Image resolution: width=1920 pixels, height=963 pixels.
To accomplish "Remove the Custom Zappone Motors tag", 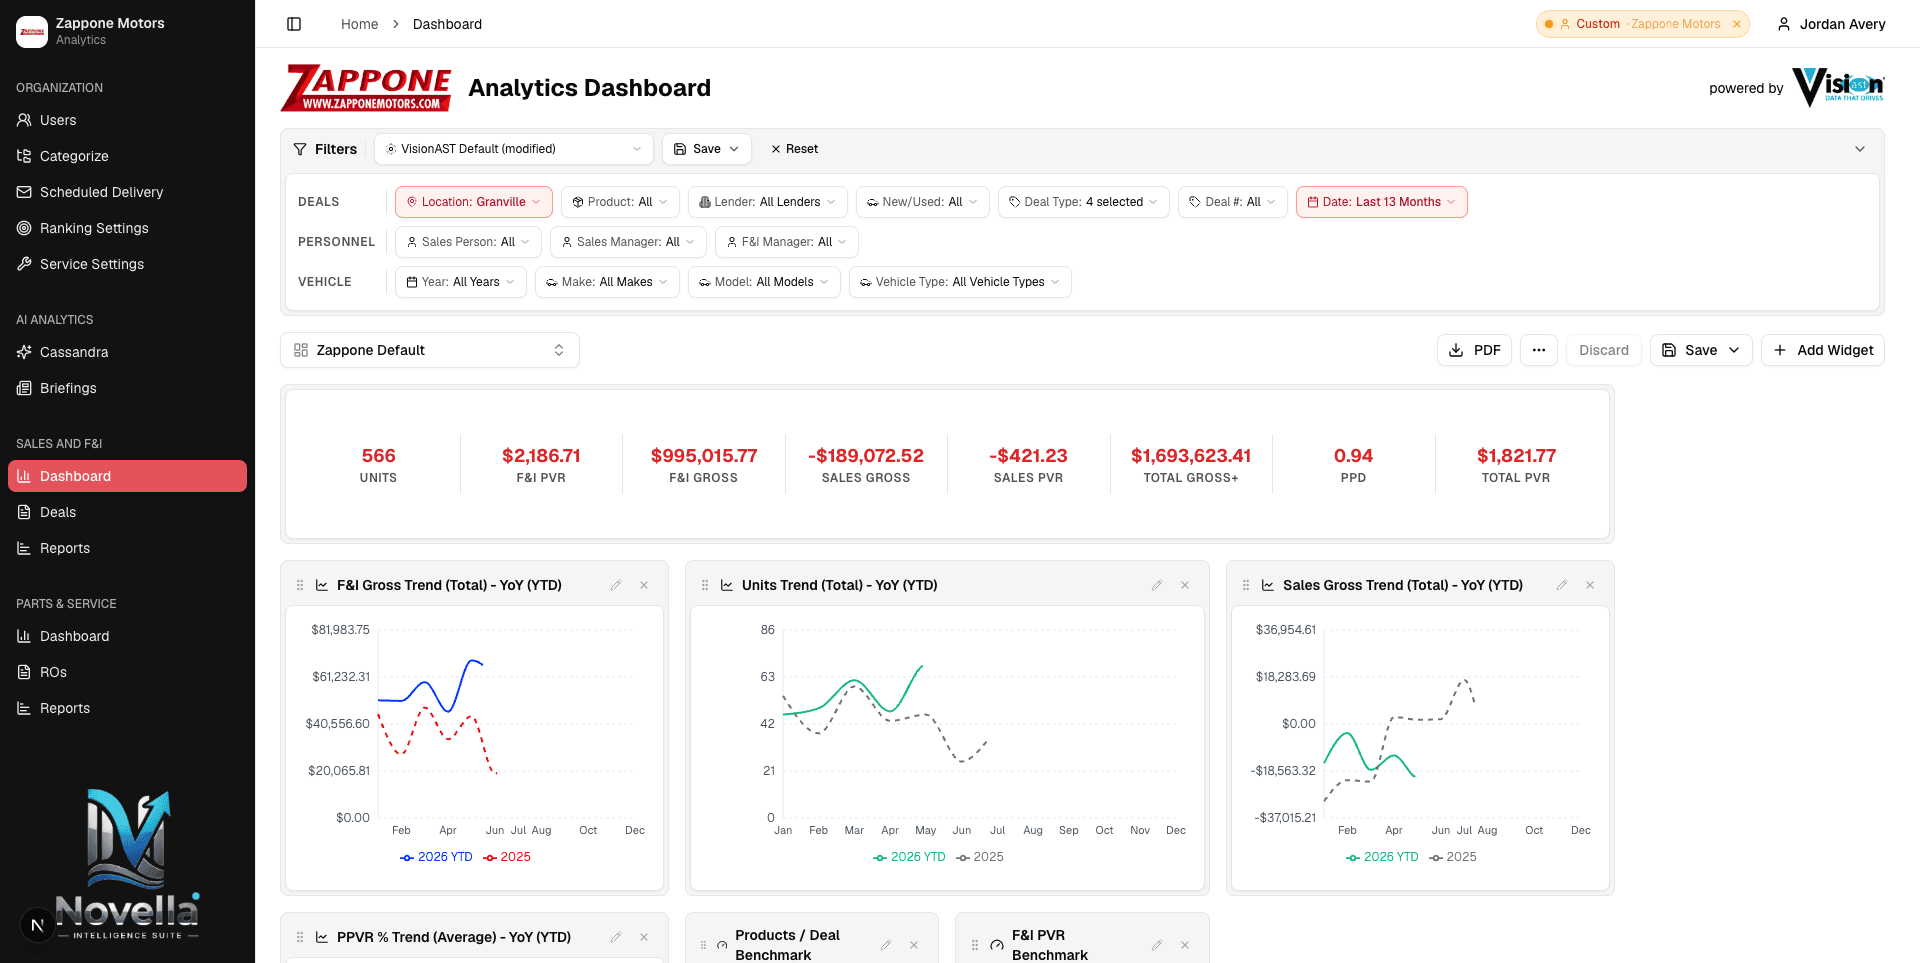I will pos(1737,24).
